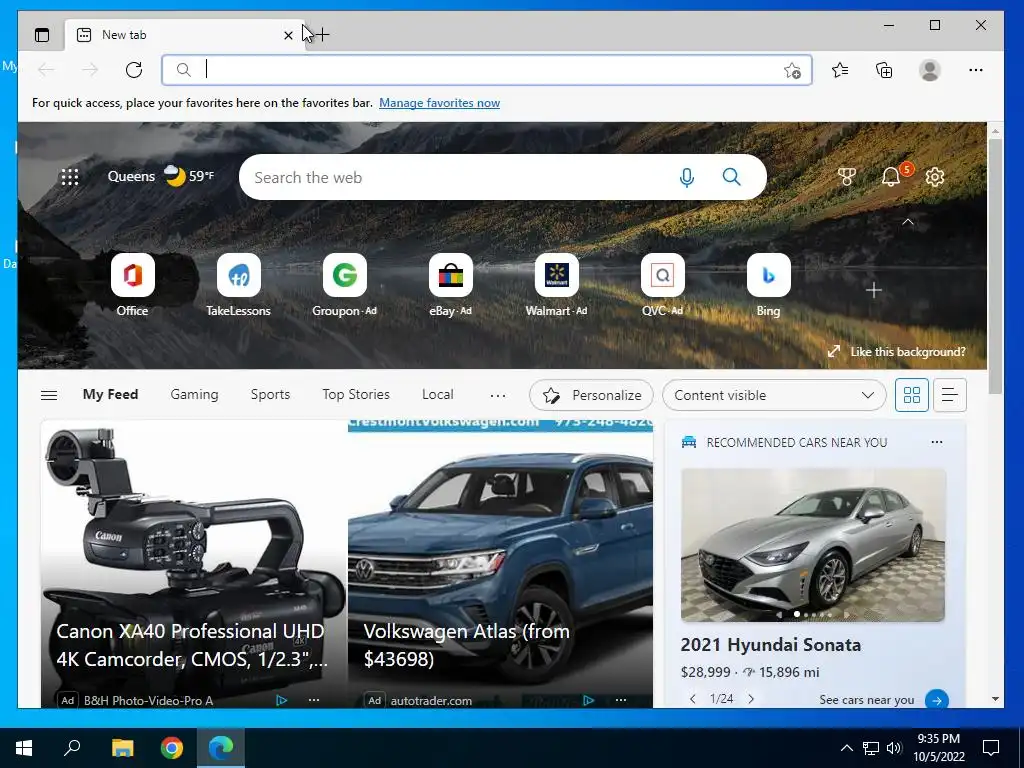The width and height of the screenshot is (1024, 768).
Task: Add this page to favorites star icon
Action: click(792, 71)
